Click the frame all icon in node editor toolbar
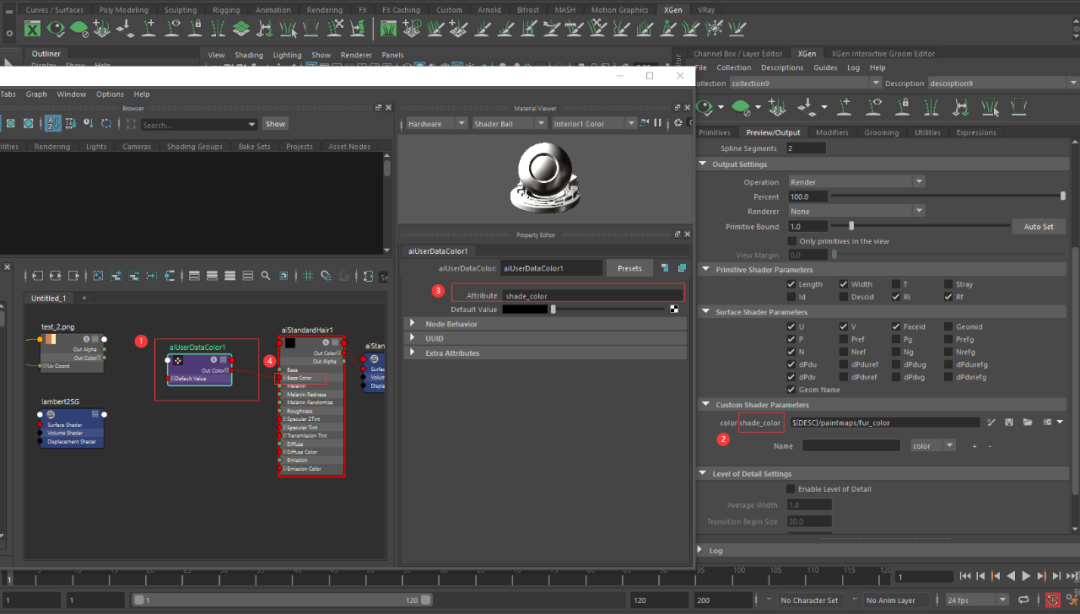This screenshot has width=1080, height=614. (98, 276)
